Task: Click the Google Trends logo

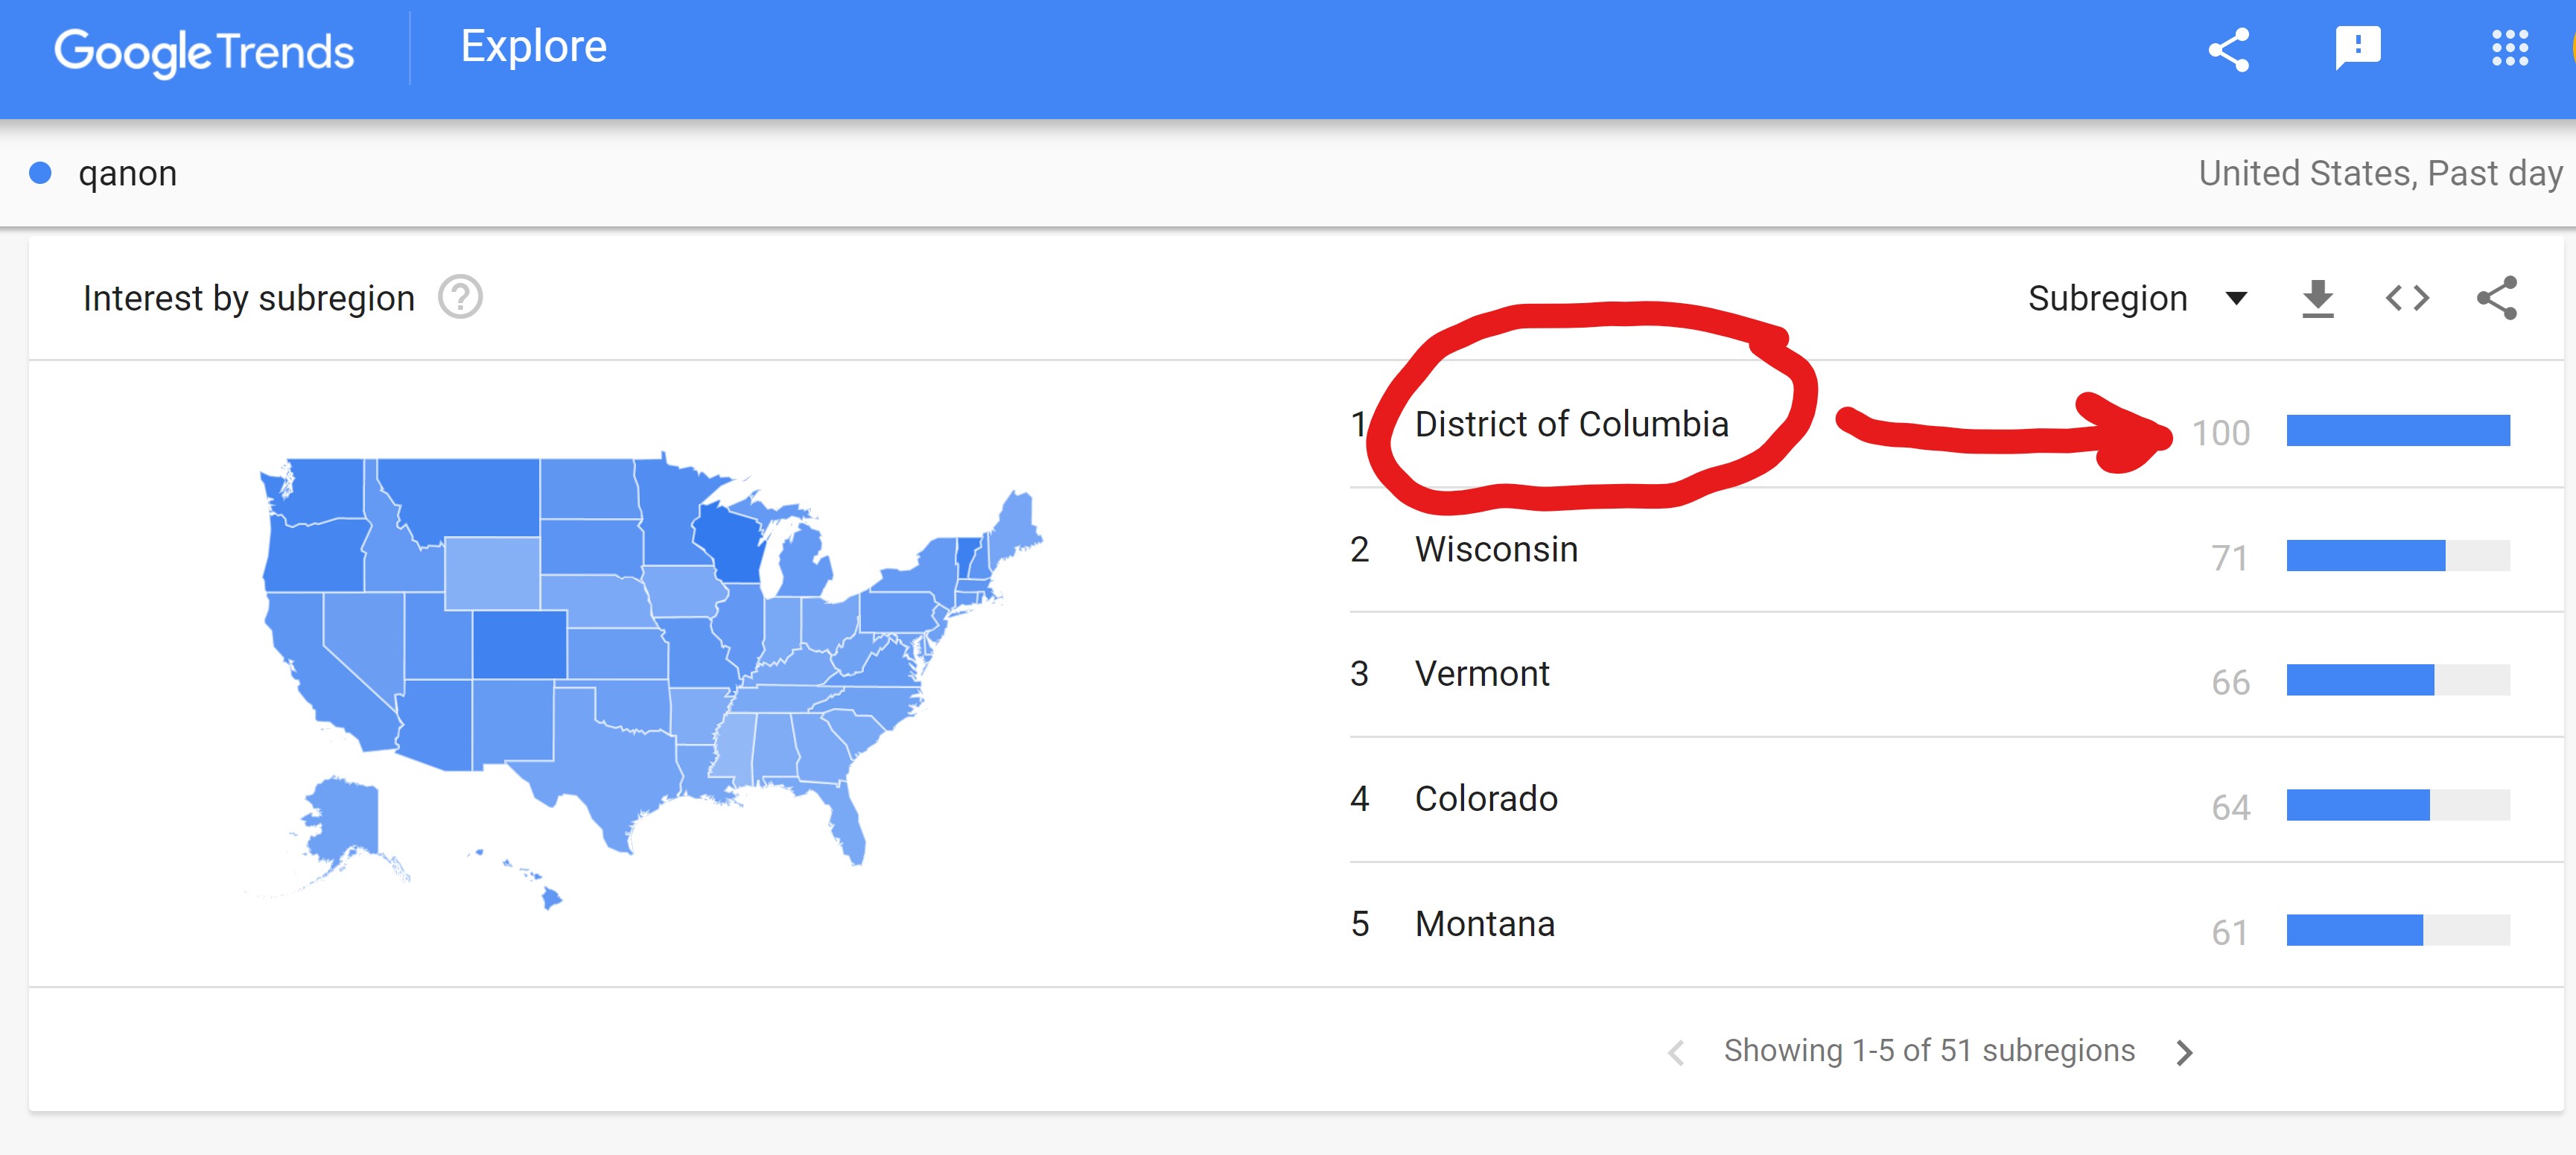Action: pyautogui.click(x=204, y=51)
